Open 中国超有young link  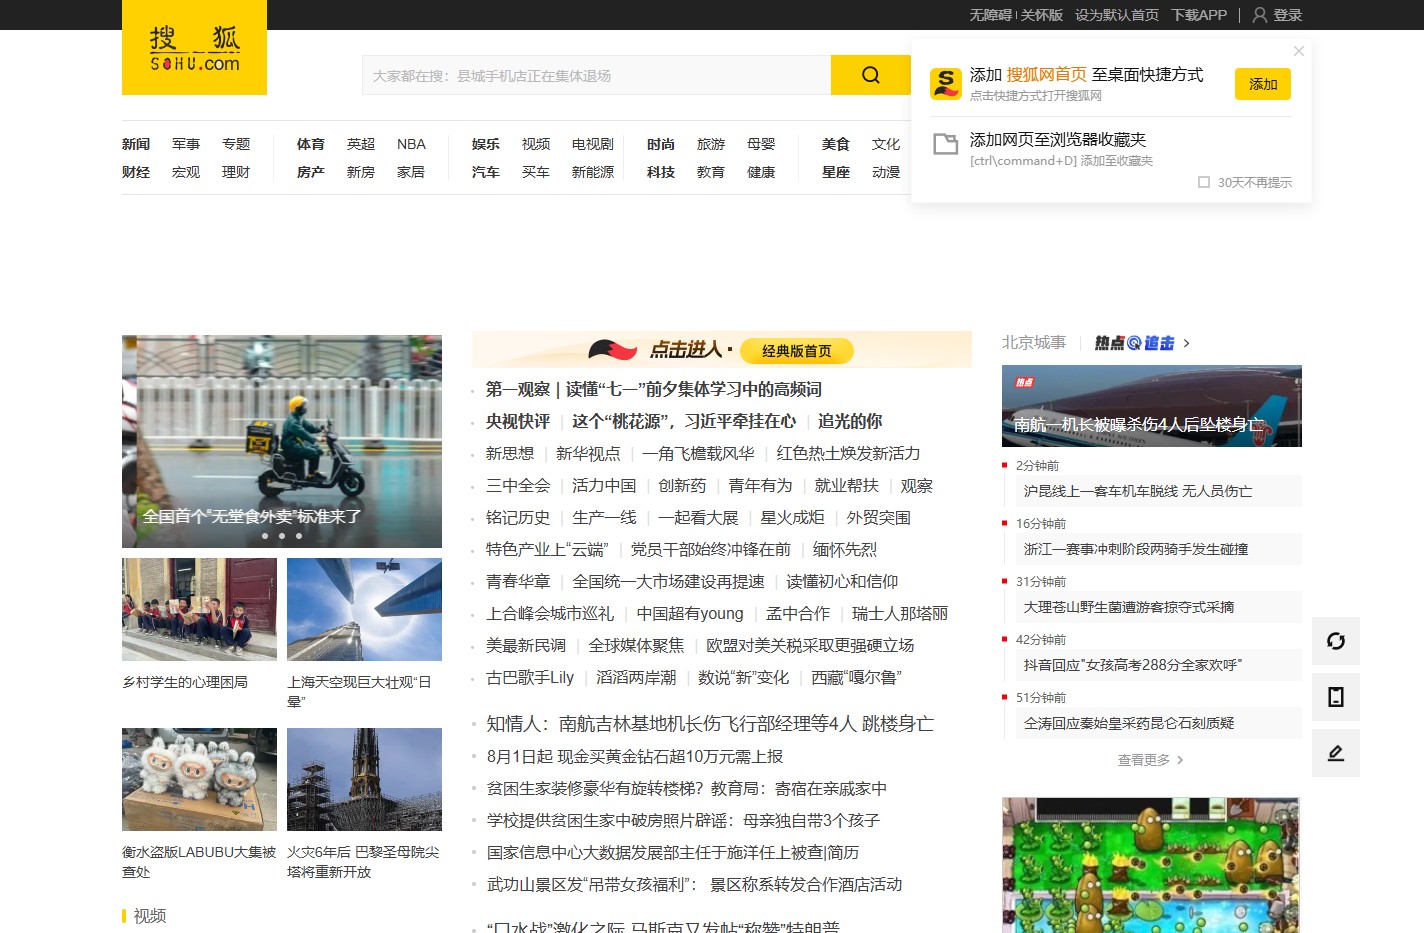[690, 613]
